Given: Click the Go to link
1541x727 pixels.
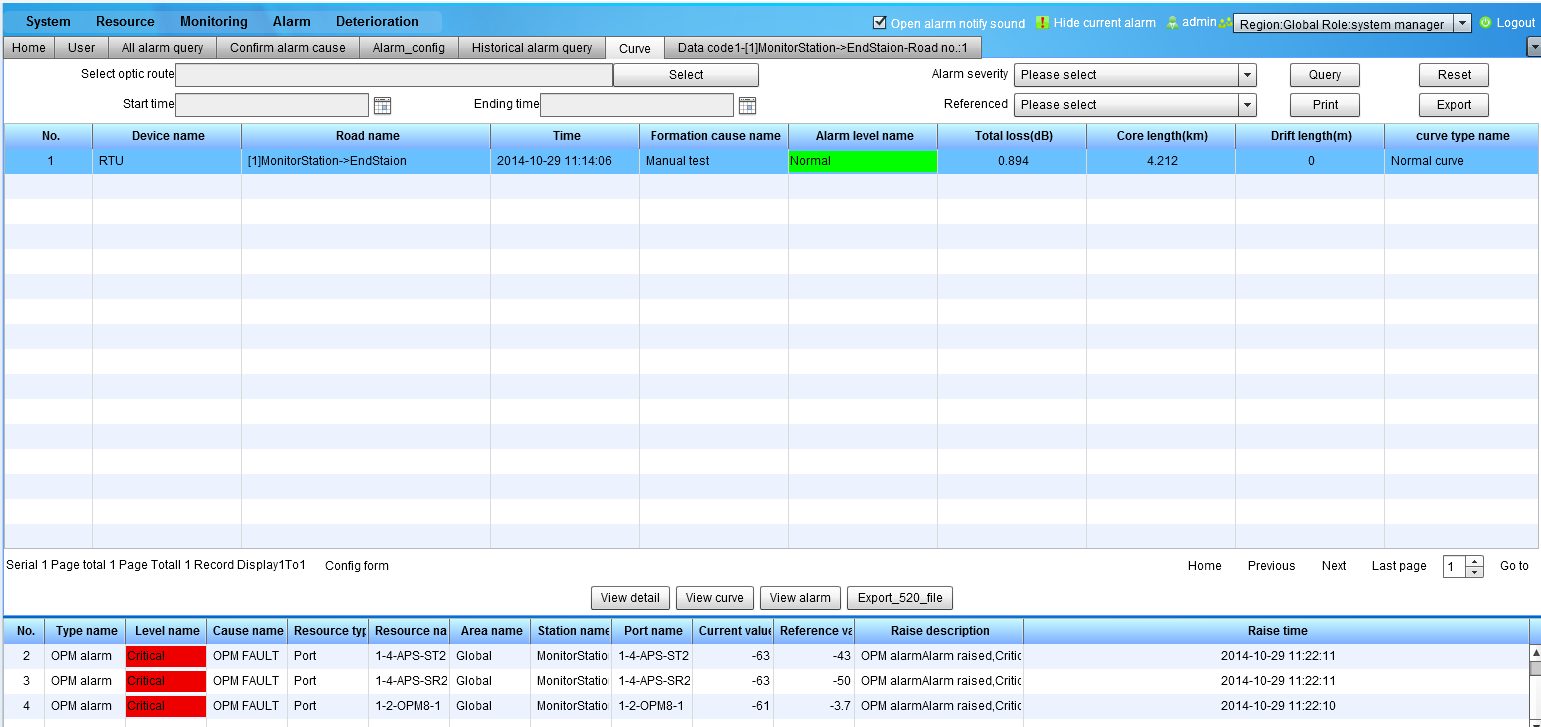Looking at the screenshot, I should tap(1514, 566).
